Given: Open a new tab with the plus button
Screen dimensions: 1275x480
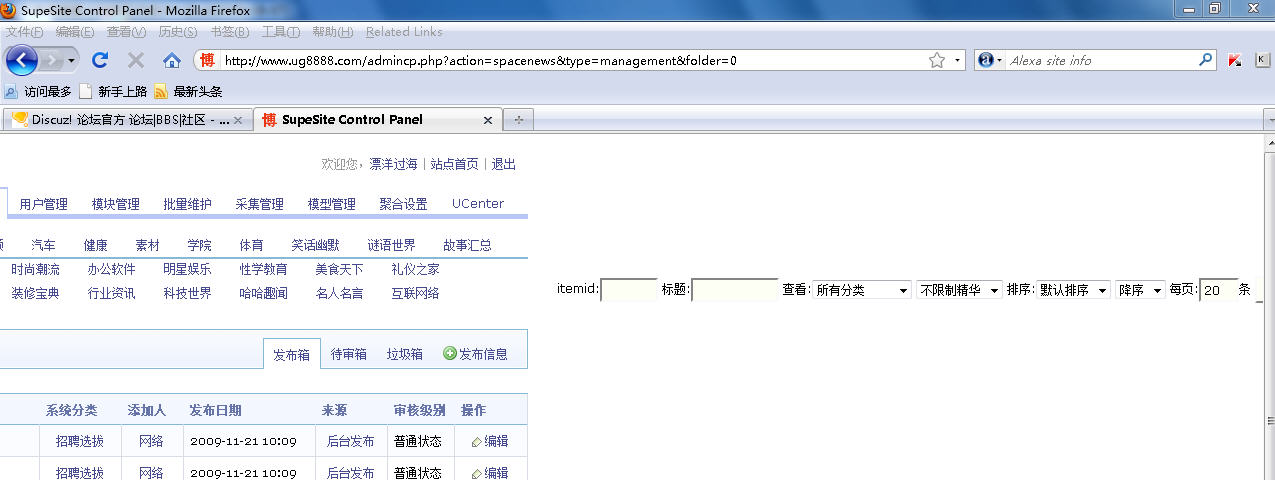Looking at the screenshot, I should pyautogui.click(x=518, y=120).
